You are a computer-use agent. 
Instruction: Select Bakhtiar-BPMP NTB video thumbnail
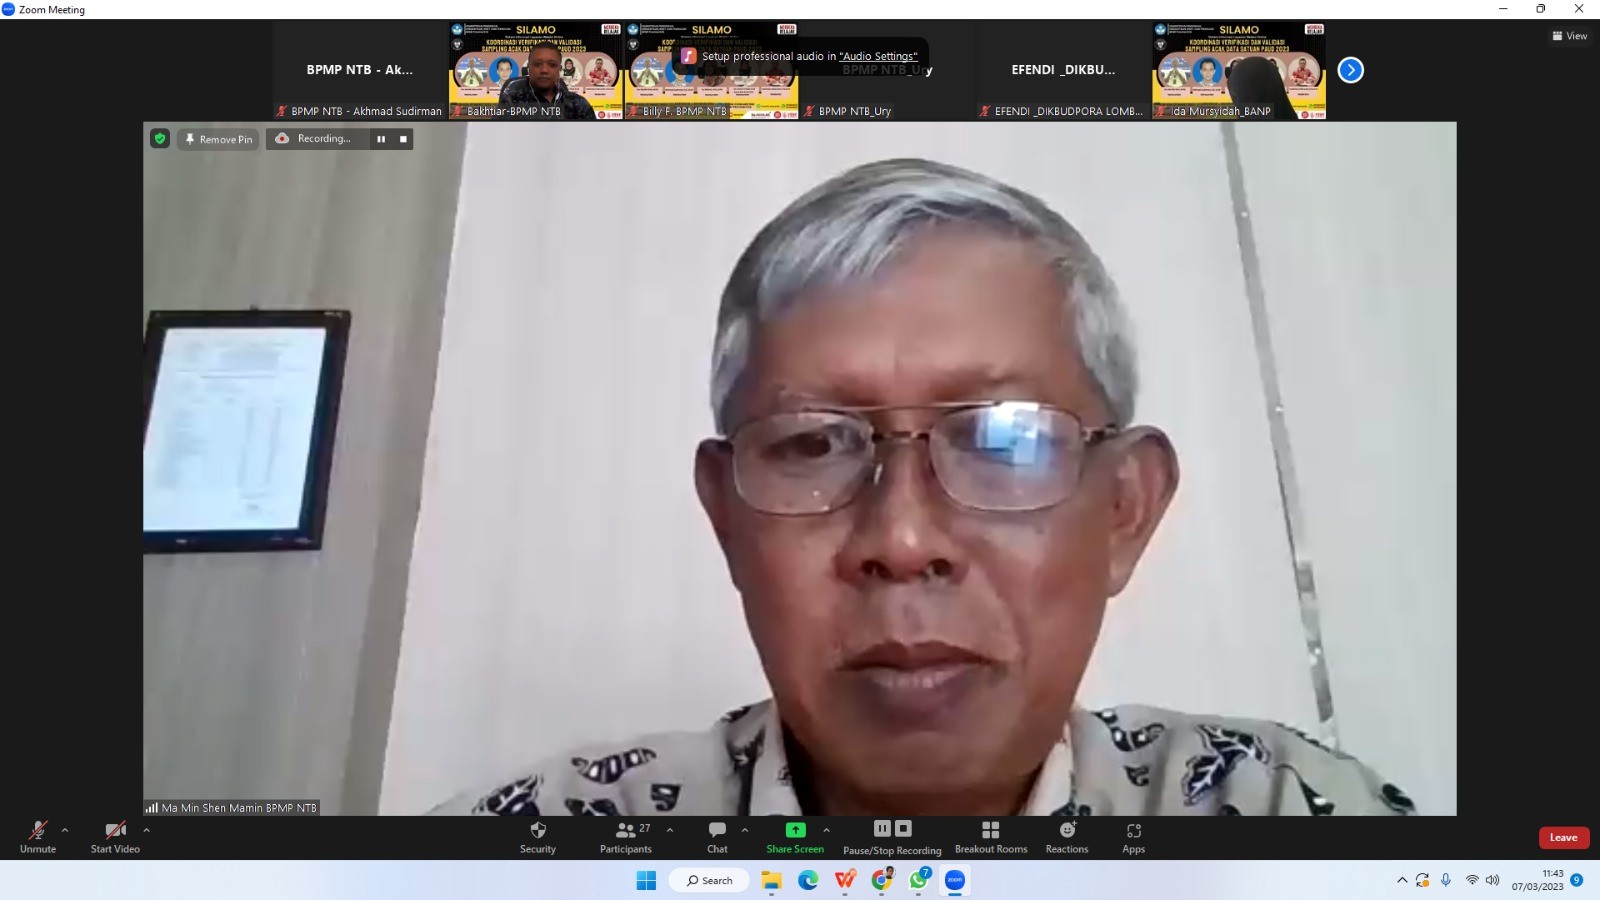tap(536, 70)
